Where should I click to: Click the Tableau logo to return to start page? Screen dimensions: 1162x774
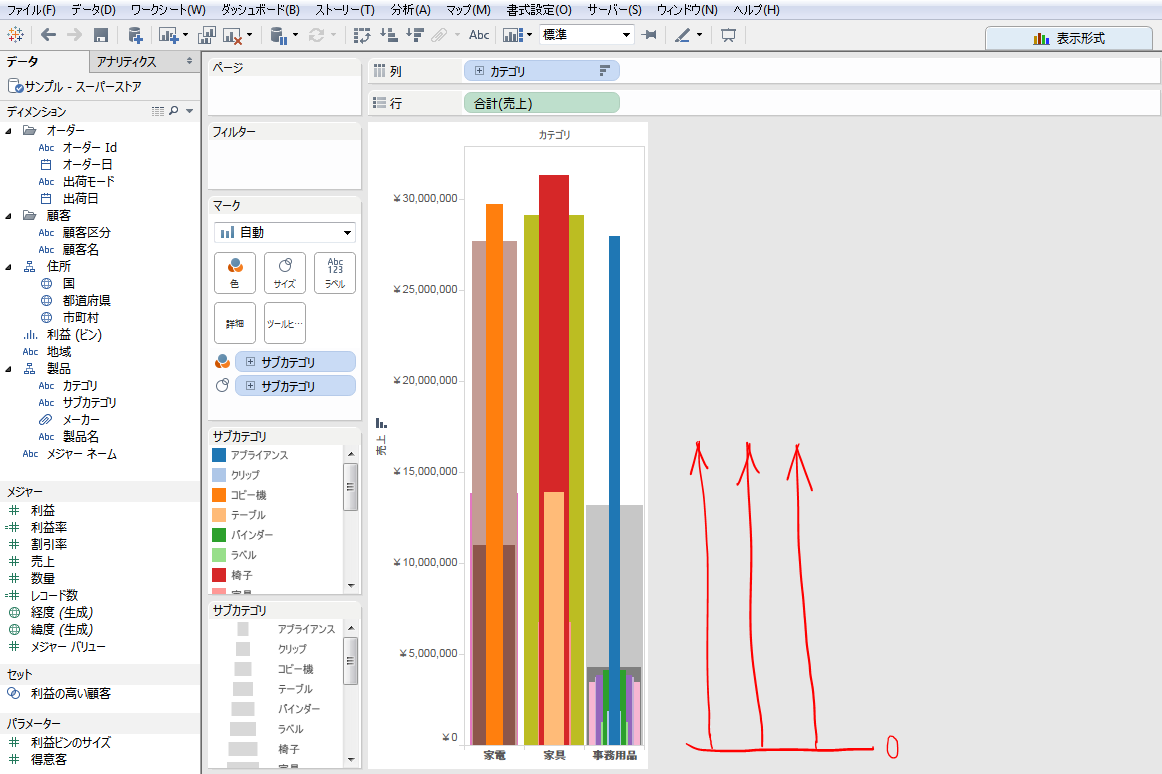click(x=15, y=34)
